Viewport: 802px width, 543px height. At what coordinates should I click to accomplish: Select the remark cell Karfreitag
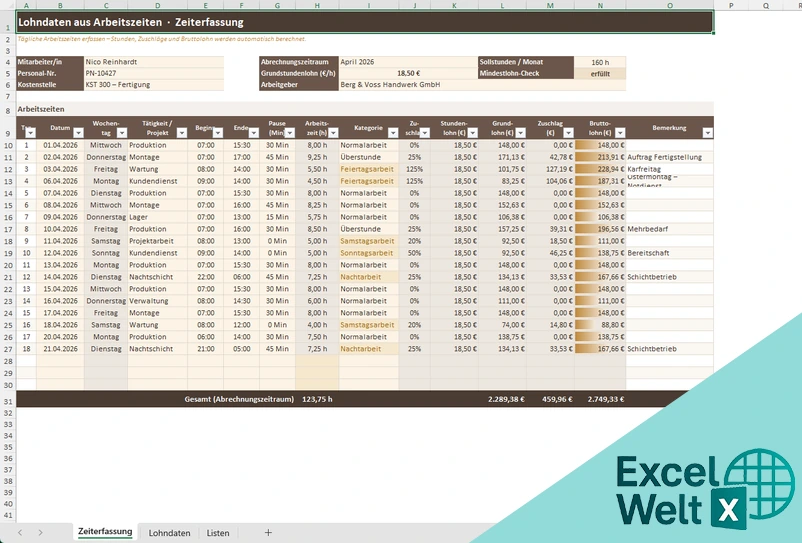pos(670,169)
